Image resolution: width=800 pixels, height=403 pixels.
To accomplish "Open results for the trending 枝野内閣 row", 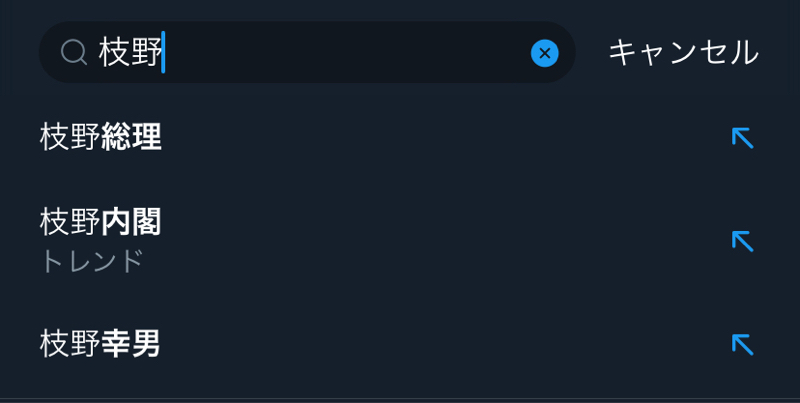I will pyautogui.click(x=300, y=240).
